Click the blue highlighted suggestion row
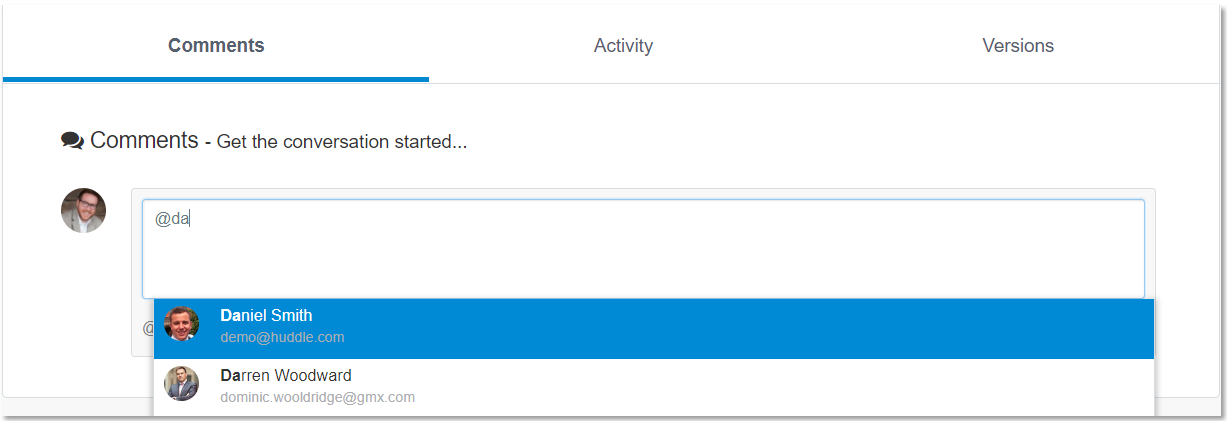Screen dimensions: 1227x421 654,328
